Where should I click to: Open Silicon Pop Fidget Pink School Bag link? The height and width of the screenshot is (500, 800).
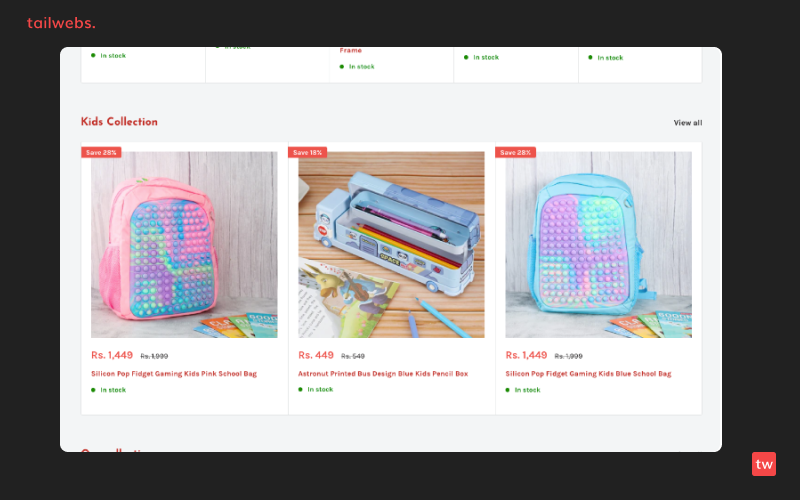click(174, 373)
